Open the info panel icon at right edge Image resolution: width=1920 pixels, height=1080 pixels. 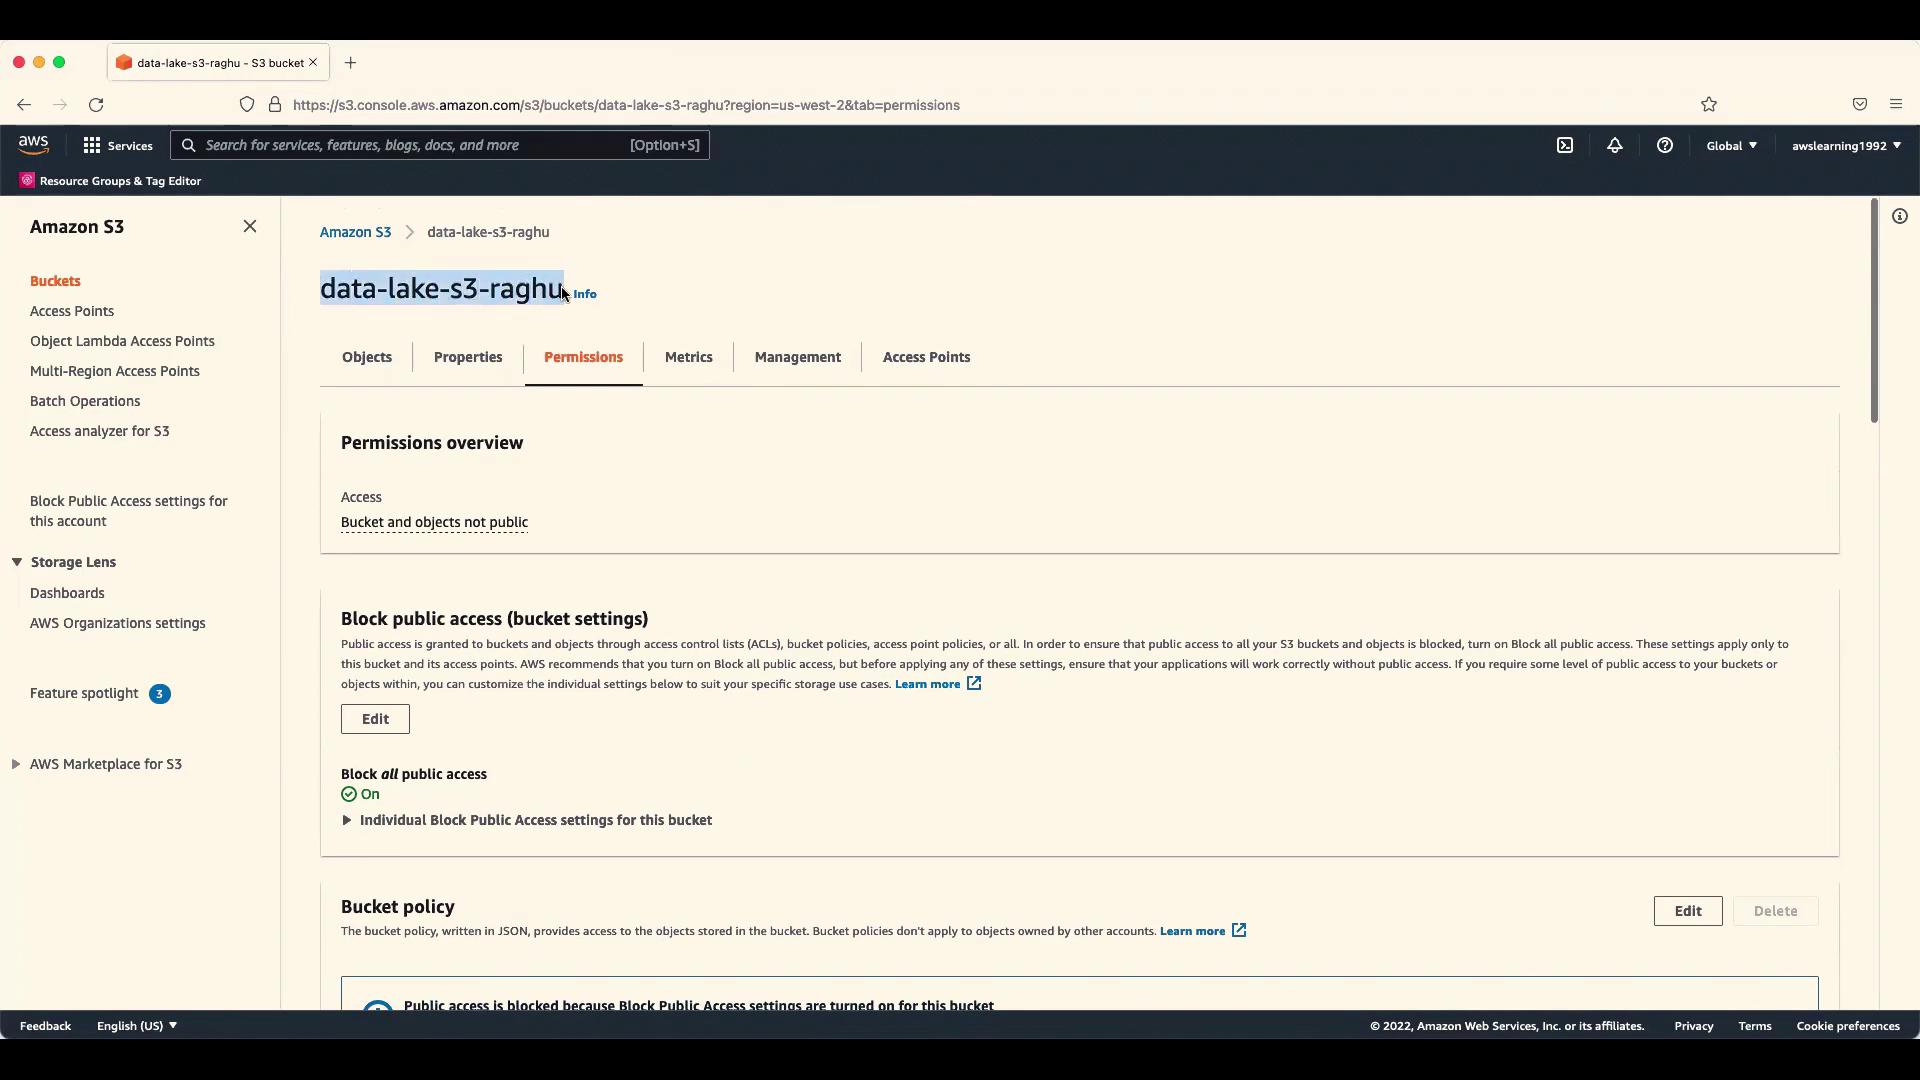[1899, 216]
